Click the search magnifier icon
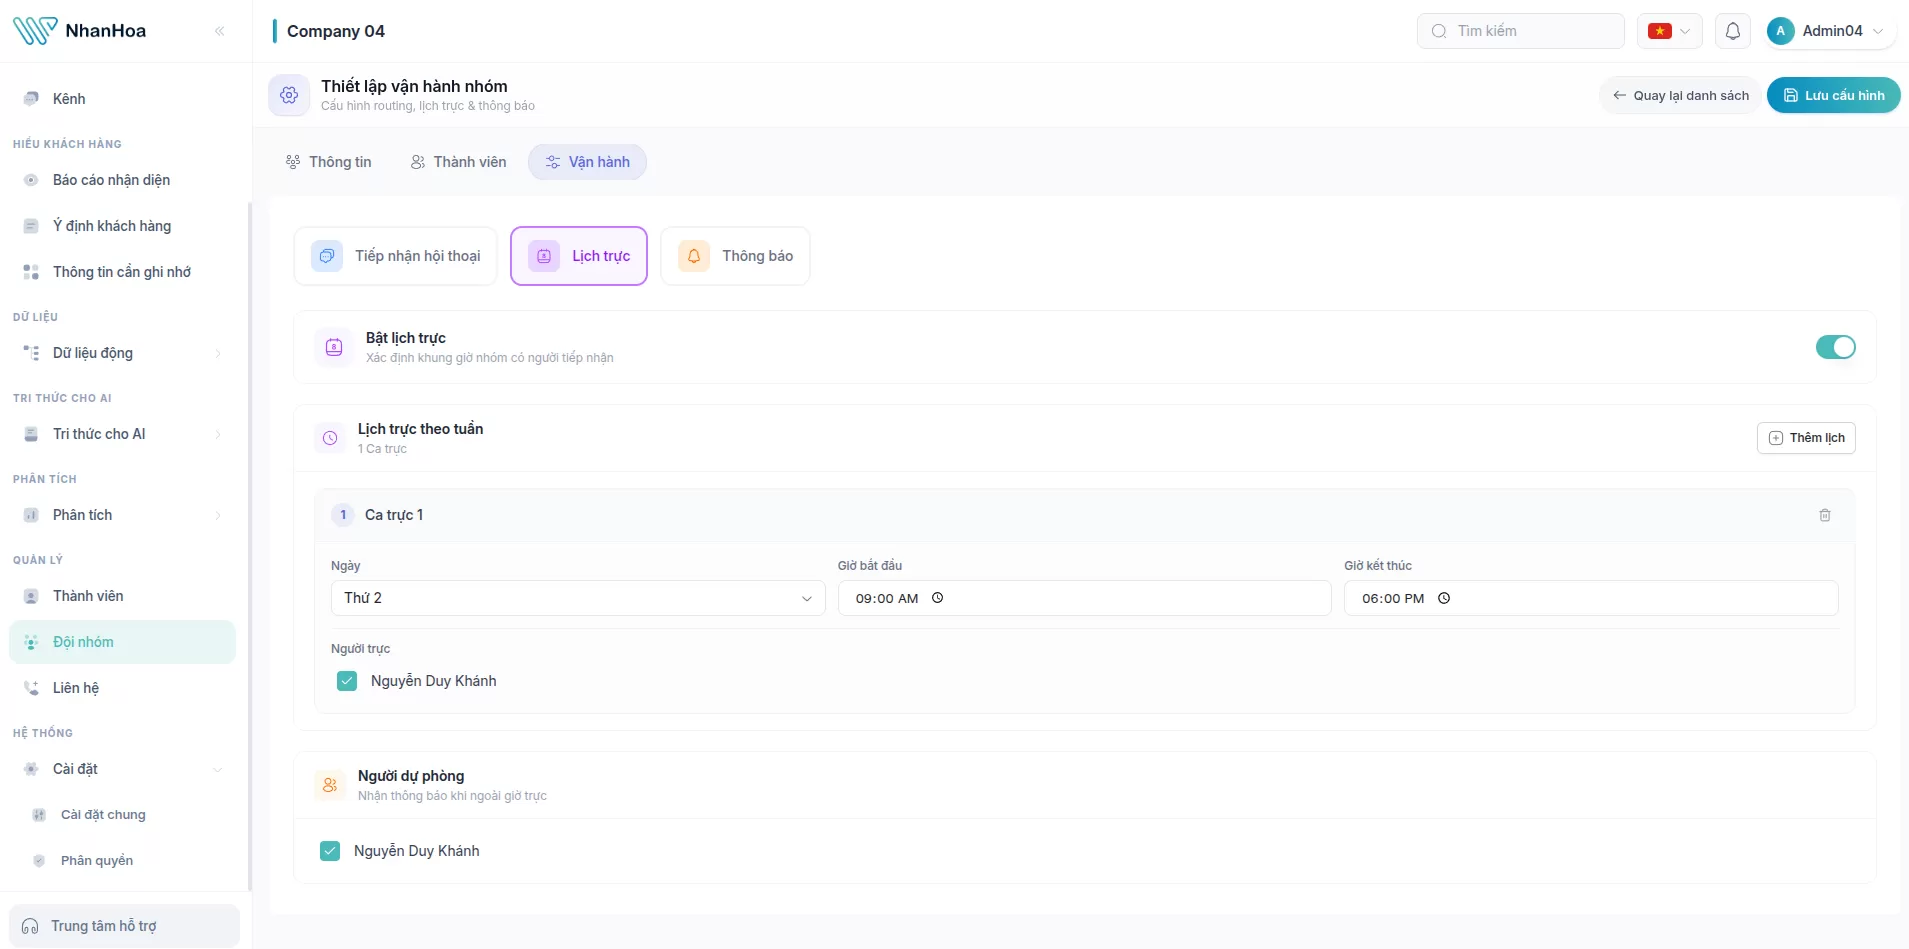The width and height of the screenshot is (1909, 949). click(1438, 31)
